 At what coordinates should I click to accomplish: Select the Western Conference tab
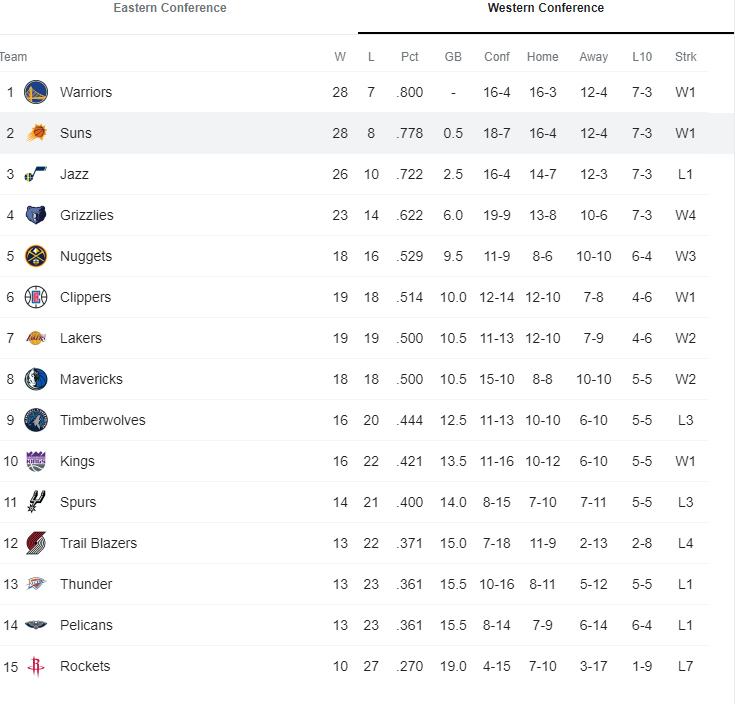pyautogui.click(x=546, y=8)
